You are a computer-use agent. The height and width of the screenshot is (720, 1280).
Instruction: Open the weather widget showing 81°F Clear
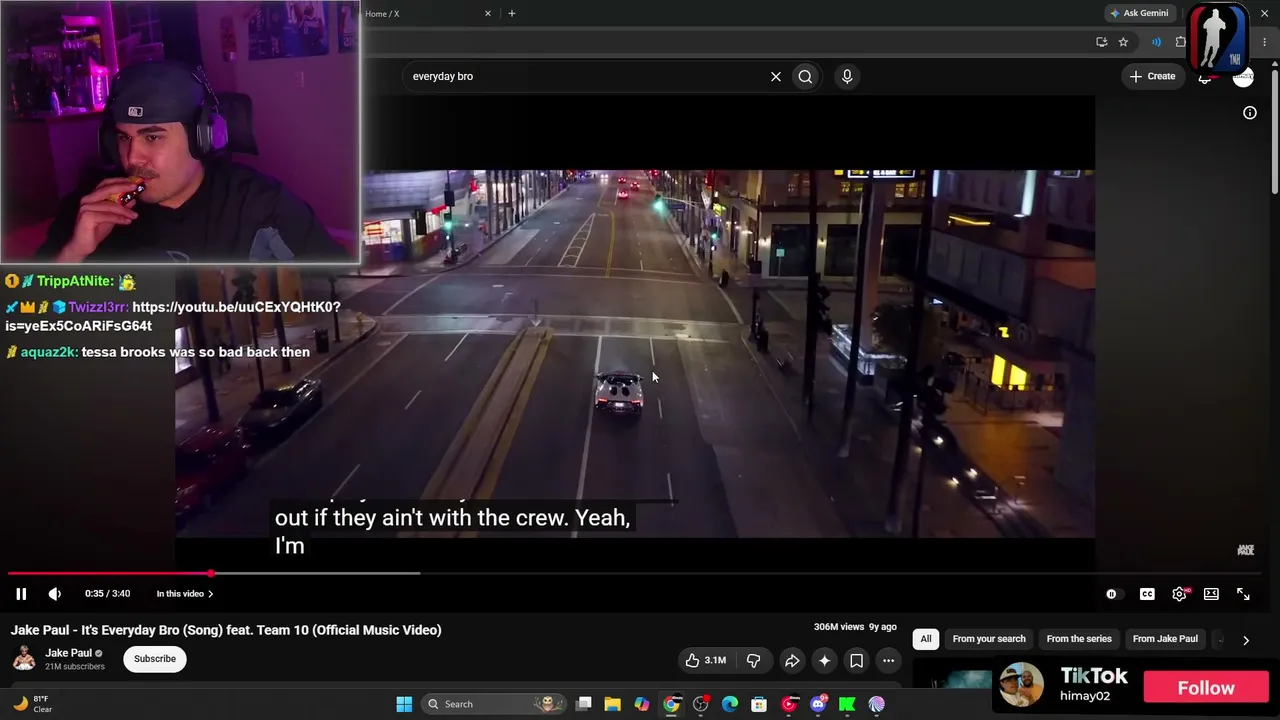32,704
